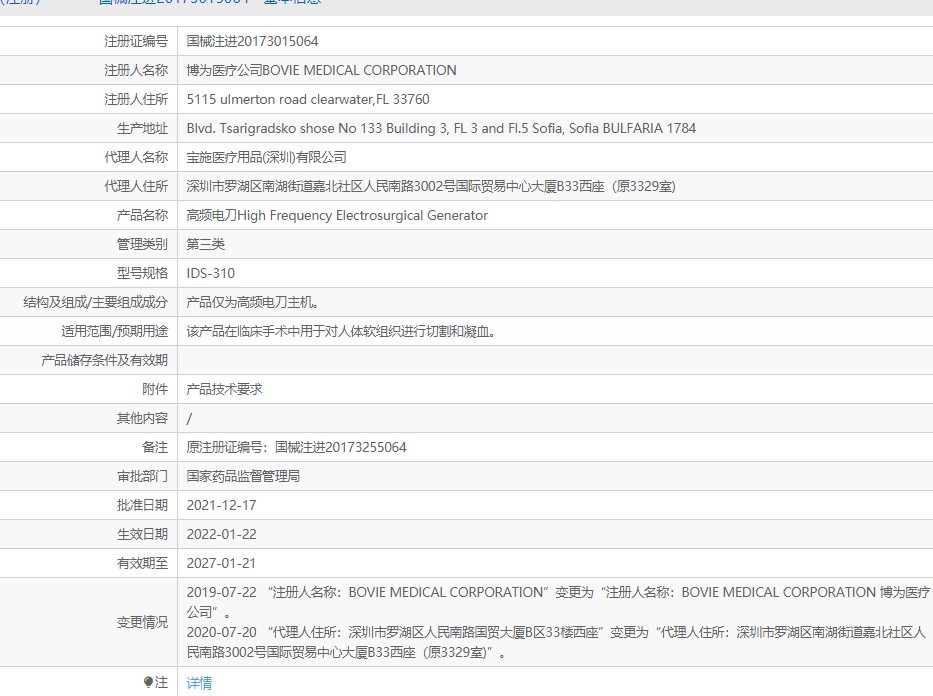Select attachment value 产品技术要求

pos(224,390)
